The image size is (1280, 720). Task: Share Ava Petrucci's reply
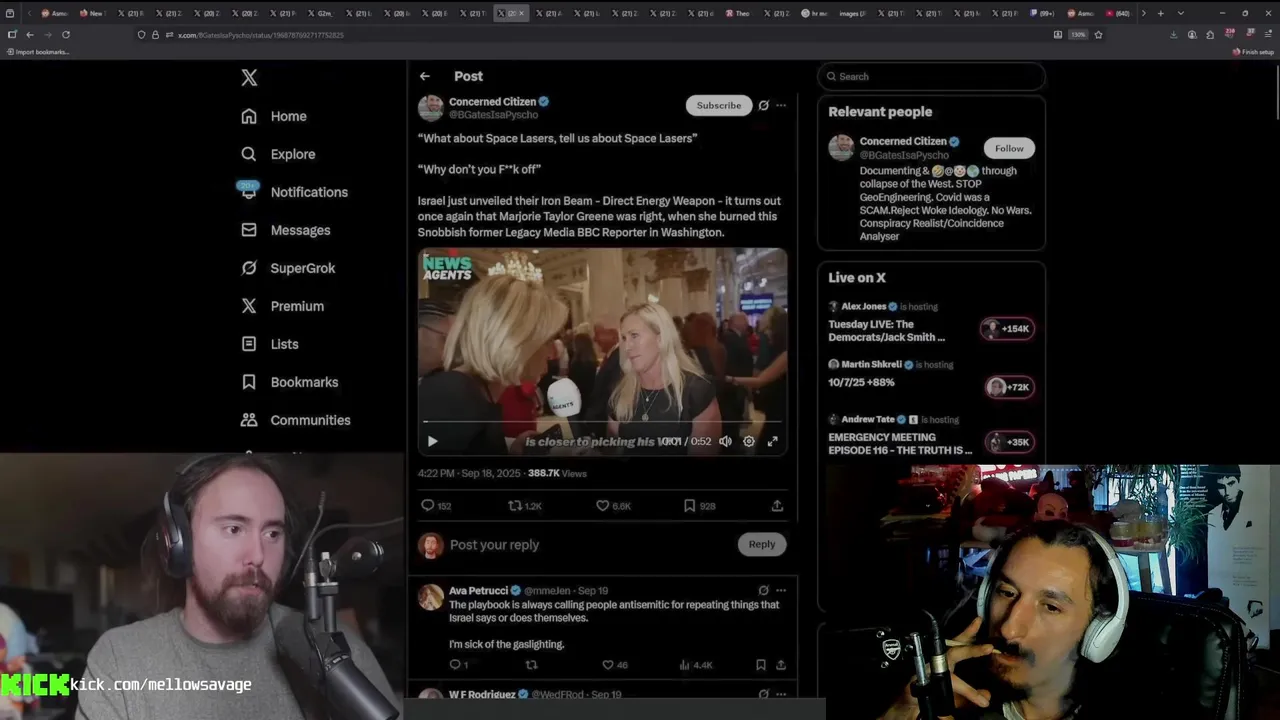click(x=781, y=665)
